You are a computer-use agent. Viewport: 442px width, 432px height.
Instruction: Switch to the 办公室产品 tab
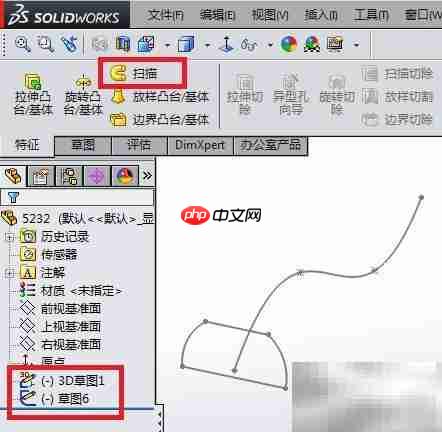pos(271,145)
